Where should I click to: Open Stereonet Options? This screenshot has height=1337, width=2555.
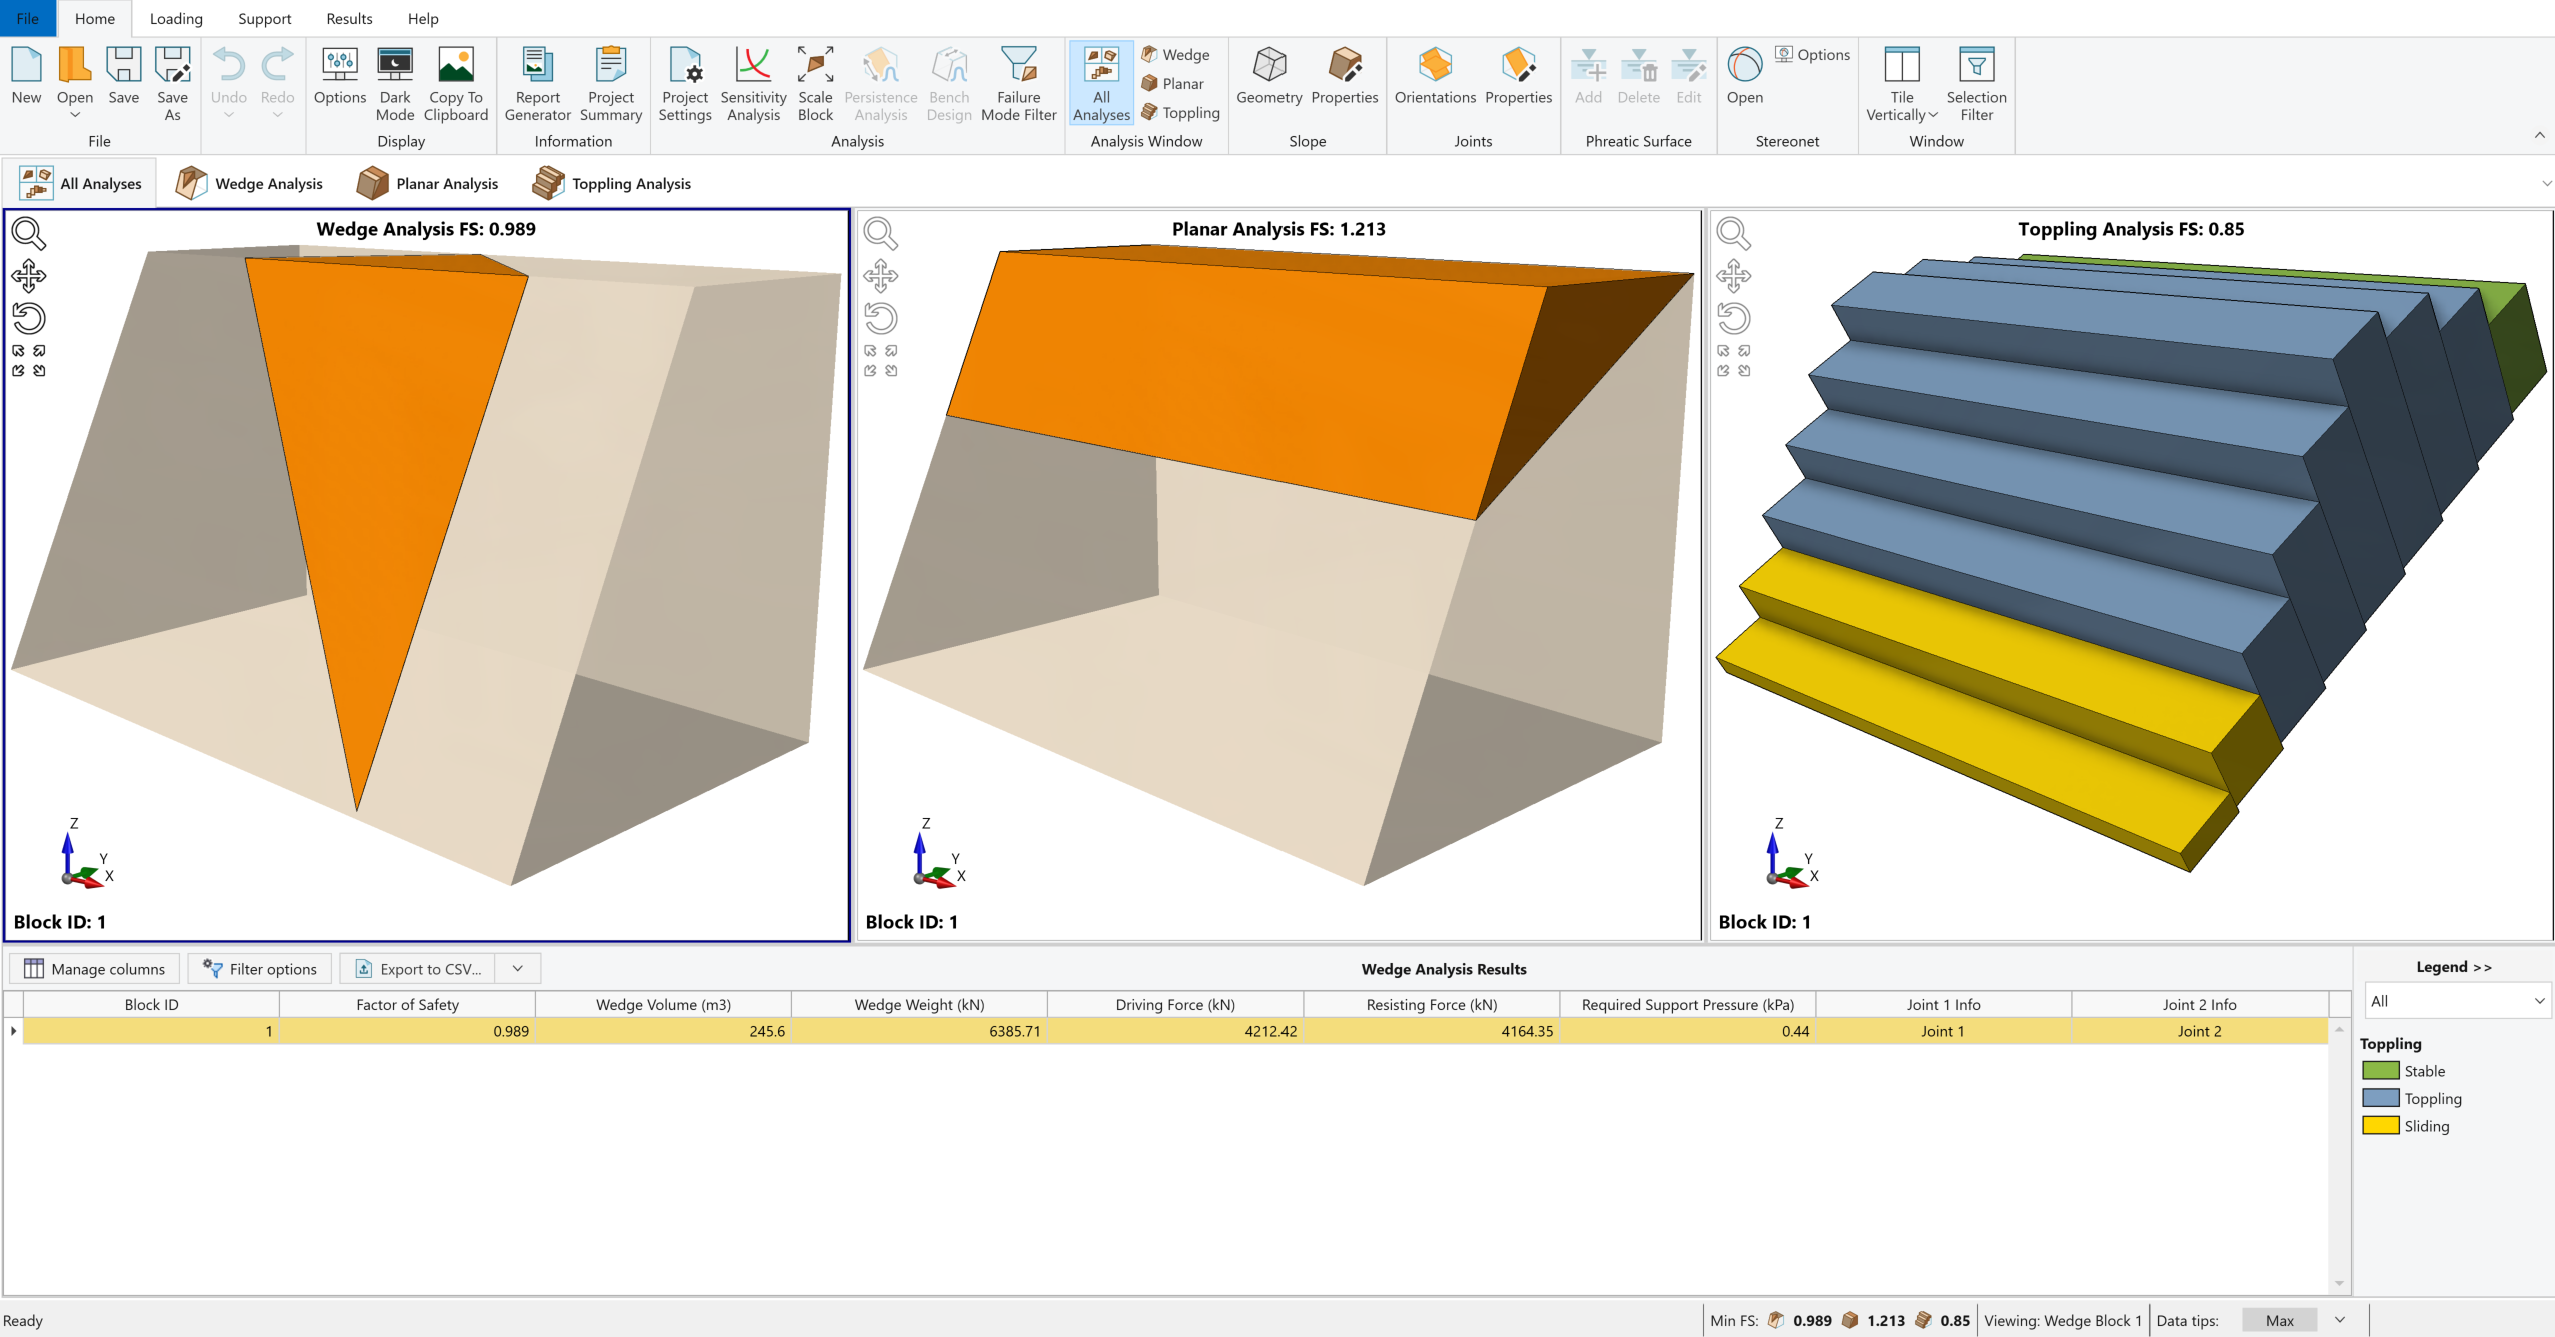(x=1812, y=54)
